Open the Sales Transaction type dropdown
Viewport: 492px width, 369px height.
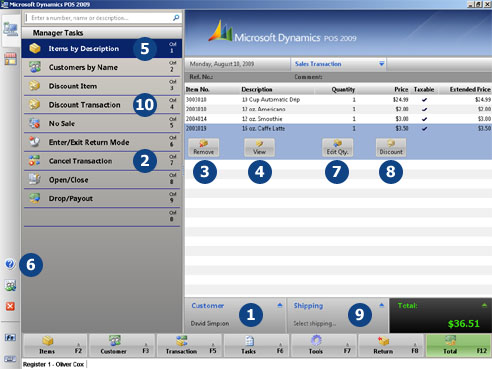[x=382, y=64]
